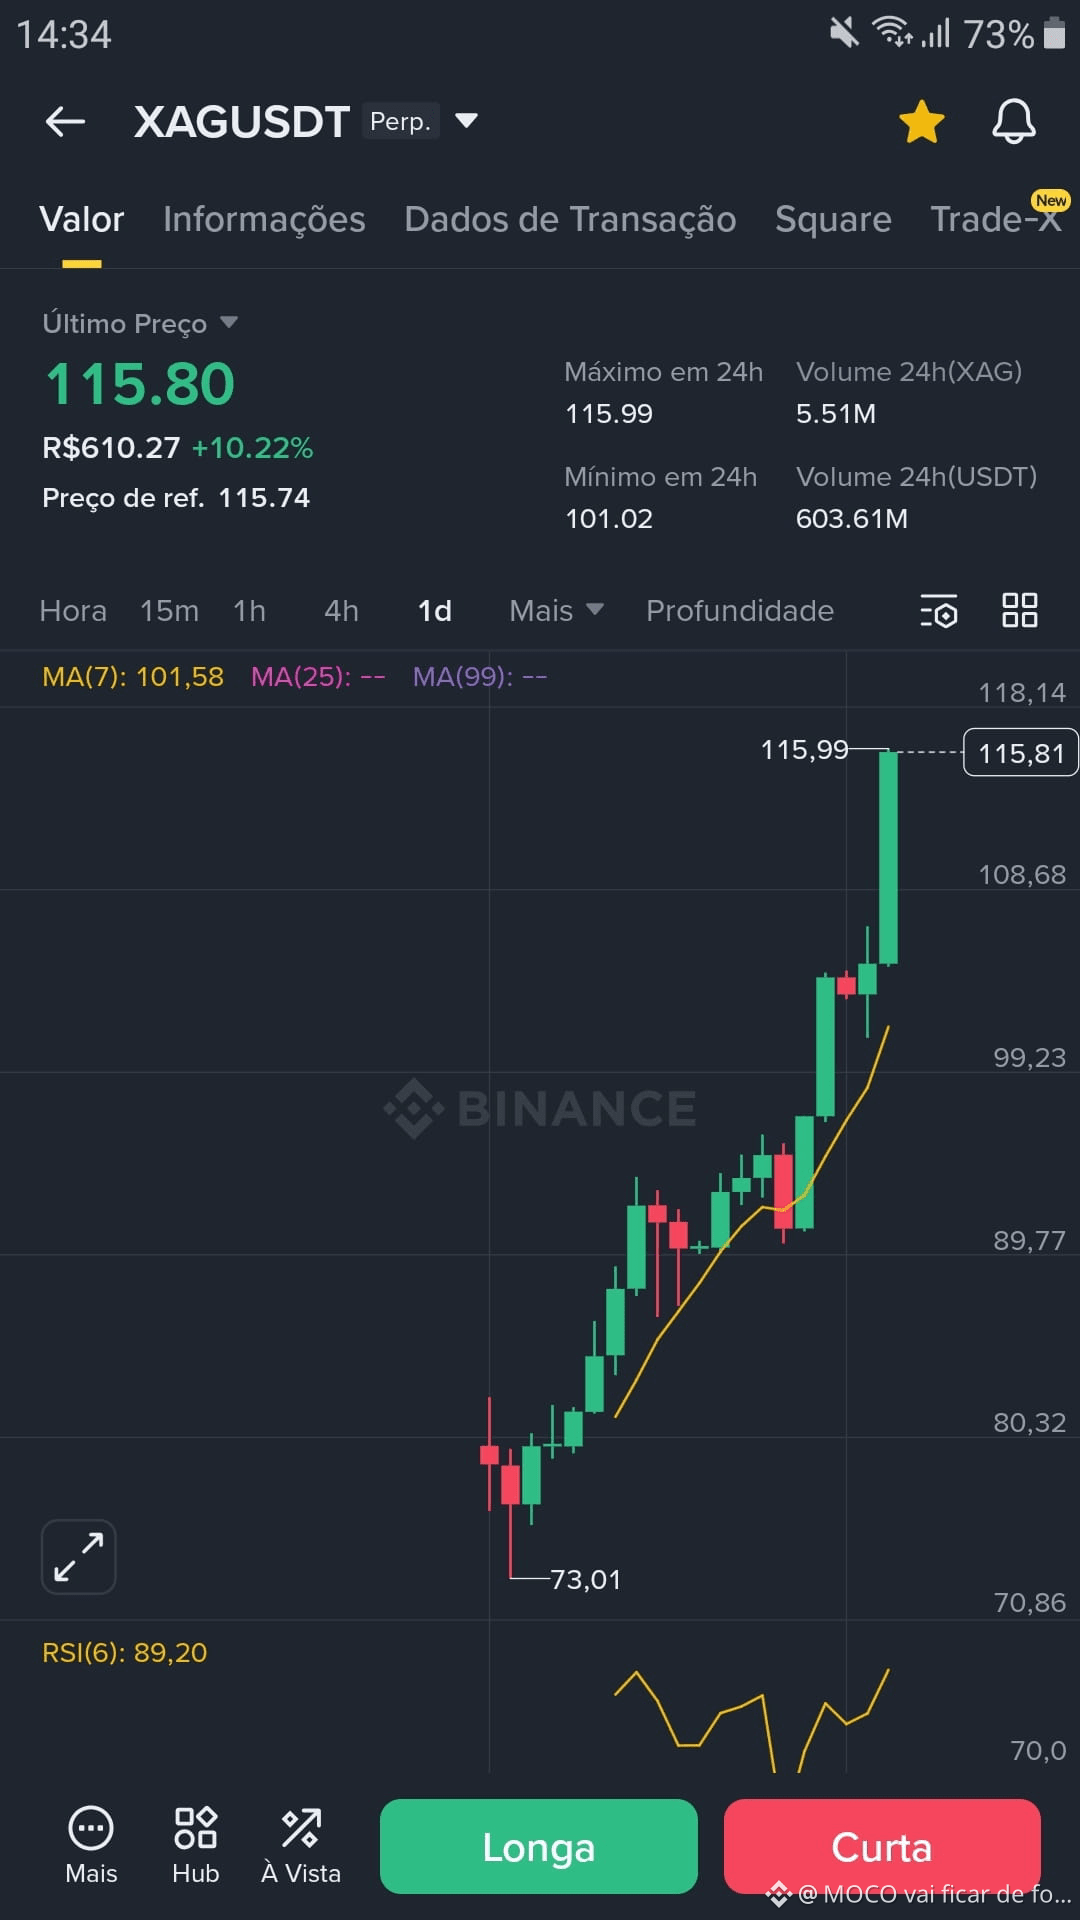Tap the battery 73% status indicator

coord(1015,34)
